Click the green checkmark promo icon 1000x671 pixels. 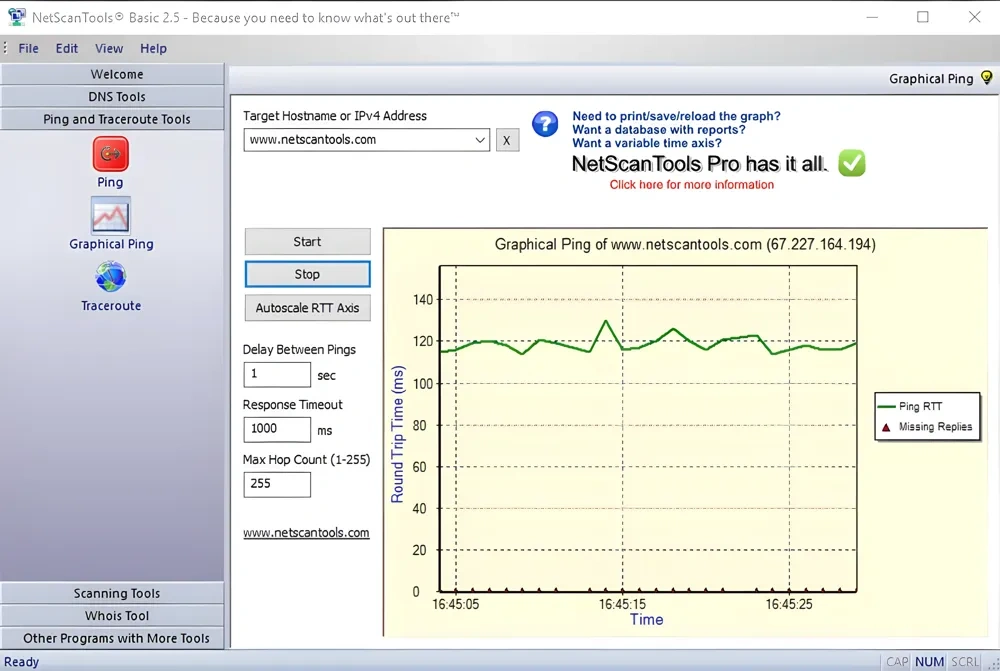[851, 163]
